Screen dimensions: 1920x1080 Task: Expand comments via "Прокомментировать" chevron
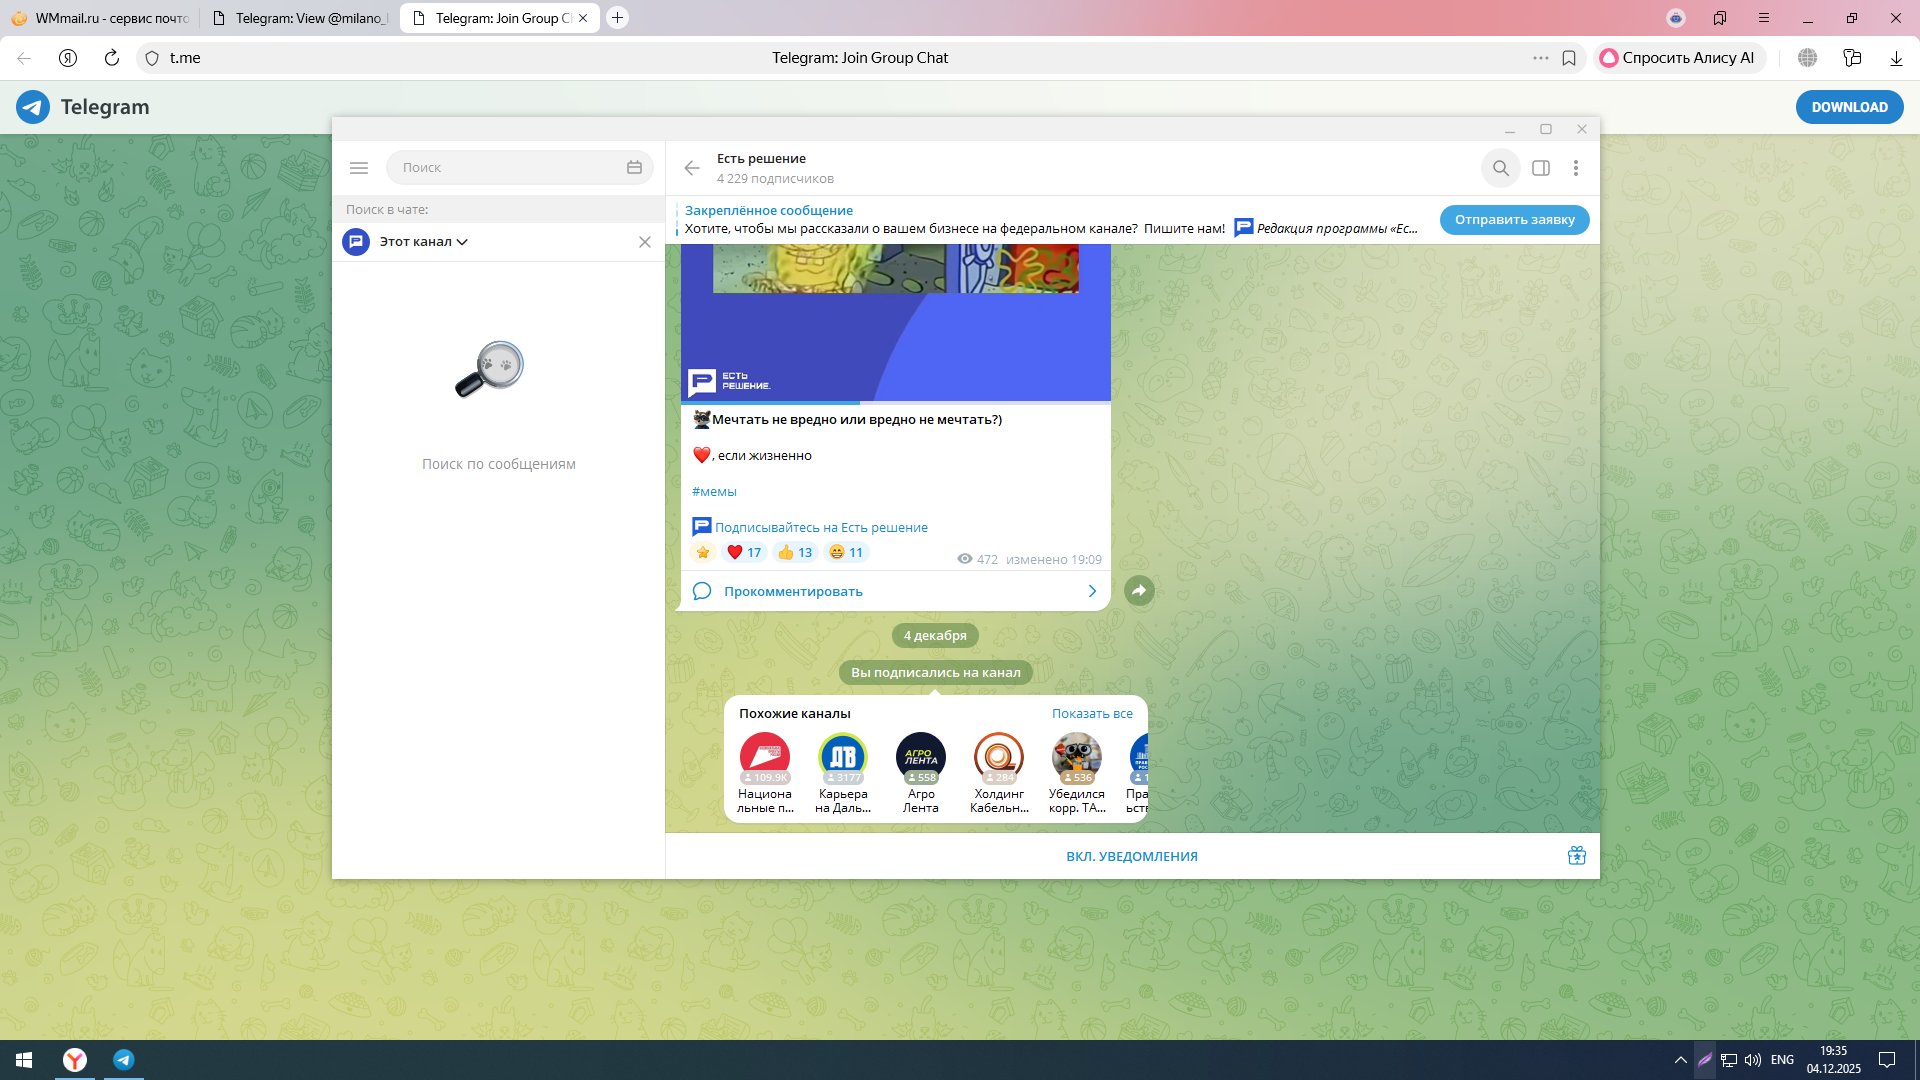[1092, 592]
